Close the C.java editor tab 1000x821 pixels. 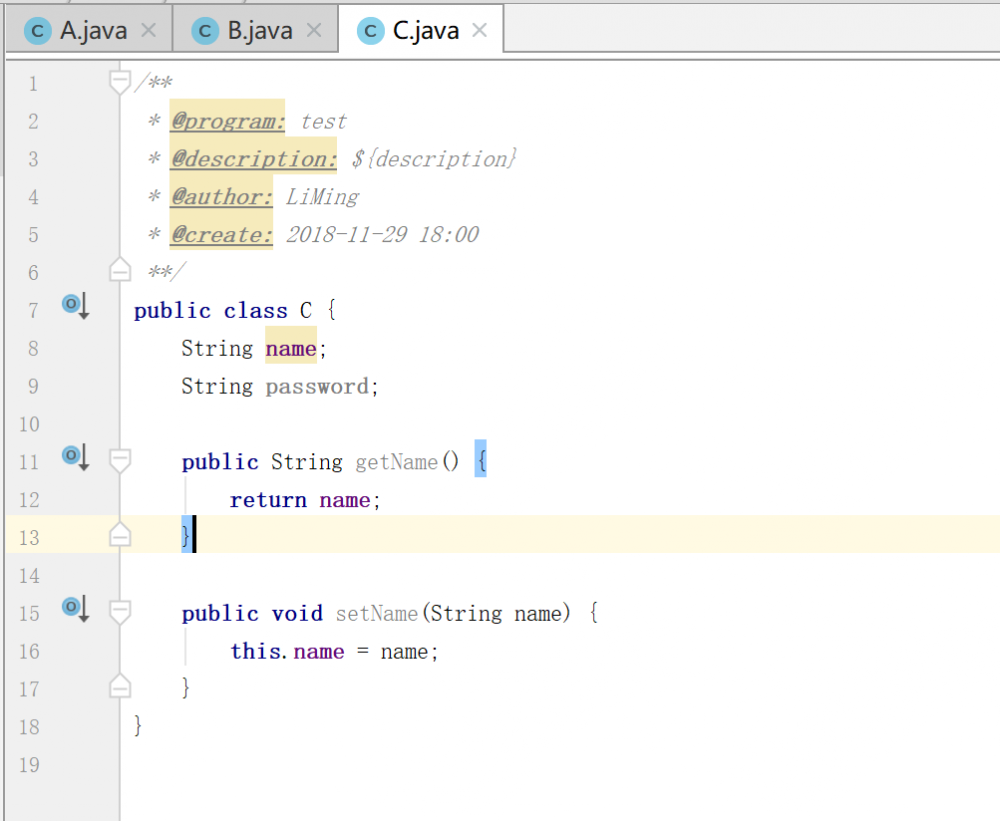[480, 30]
